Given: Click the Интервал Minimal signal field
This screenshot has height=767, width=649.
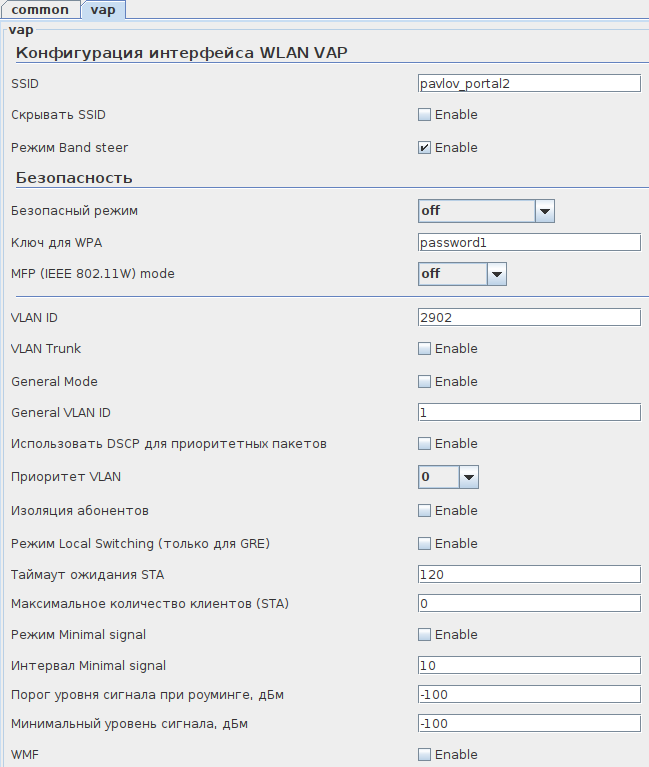Looking at the screenshot, I should tap(528, 665).
